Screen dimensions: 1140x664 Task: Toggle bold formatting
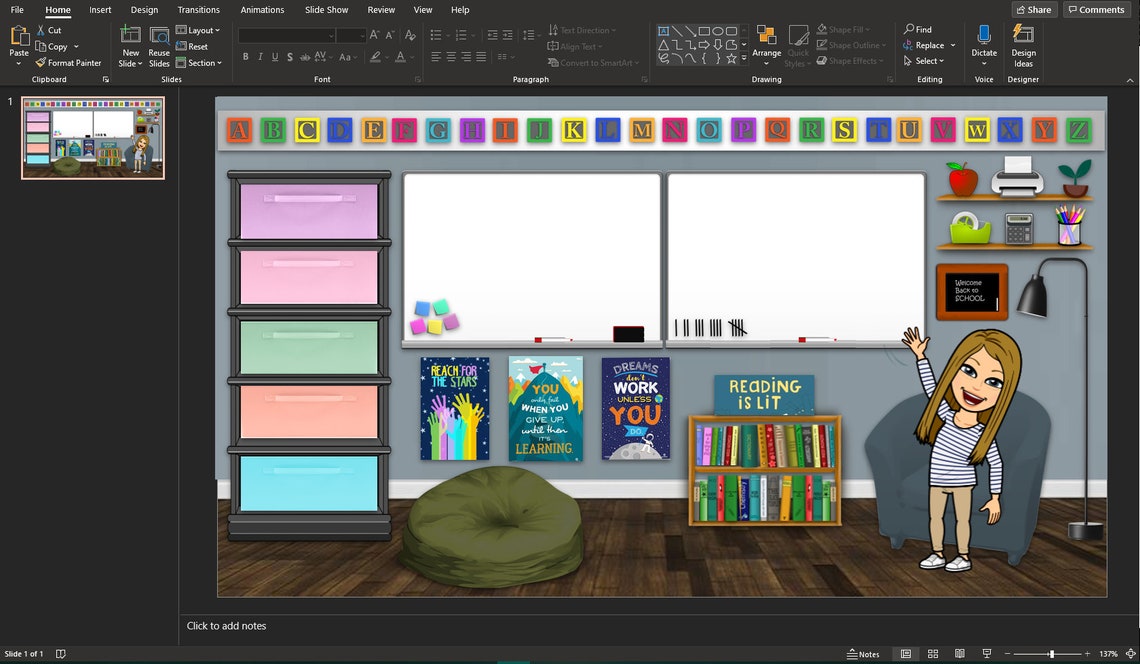coord(245,57)
